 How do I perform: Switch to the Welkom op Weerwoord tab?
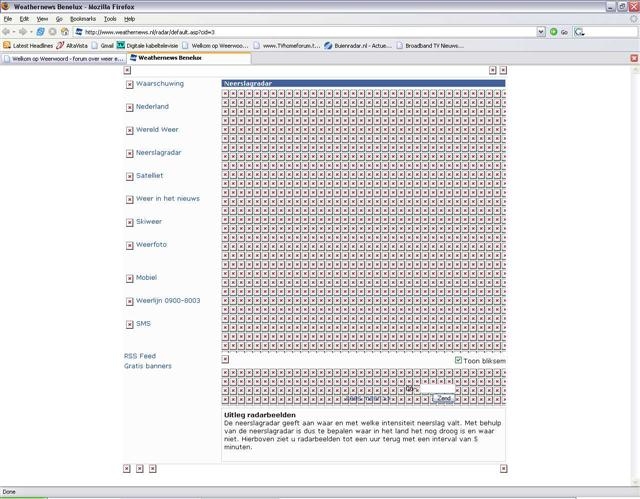pos(63,59)
